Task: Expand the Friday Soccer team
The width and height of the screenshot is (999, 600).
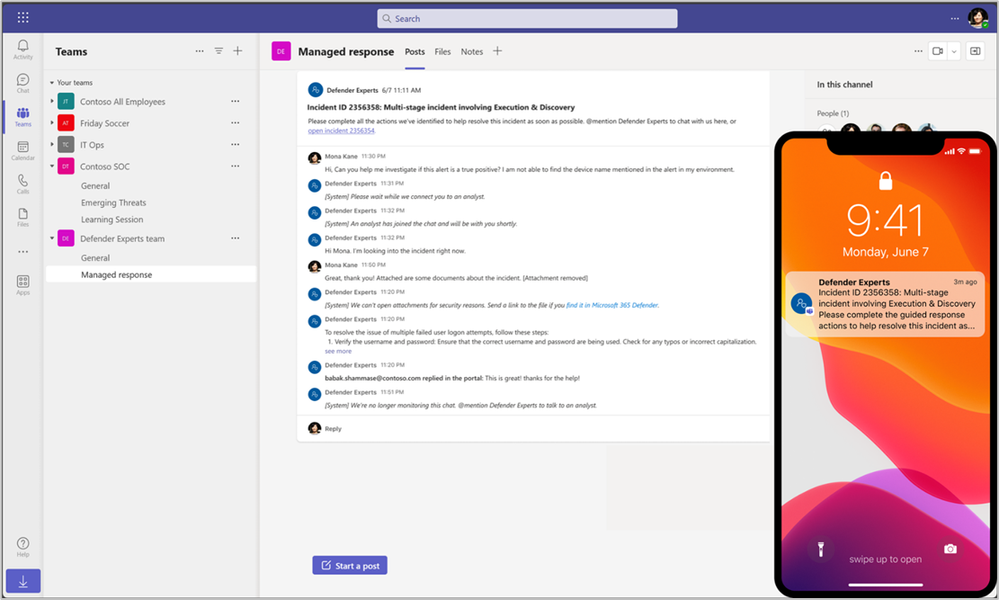Action: [52, 123]
